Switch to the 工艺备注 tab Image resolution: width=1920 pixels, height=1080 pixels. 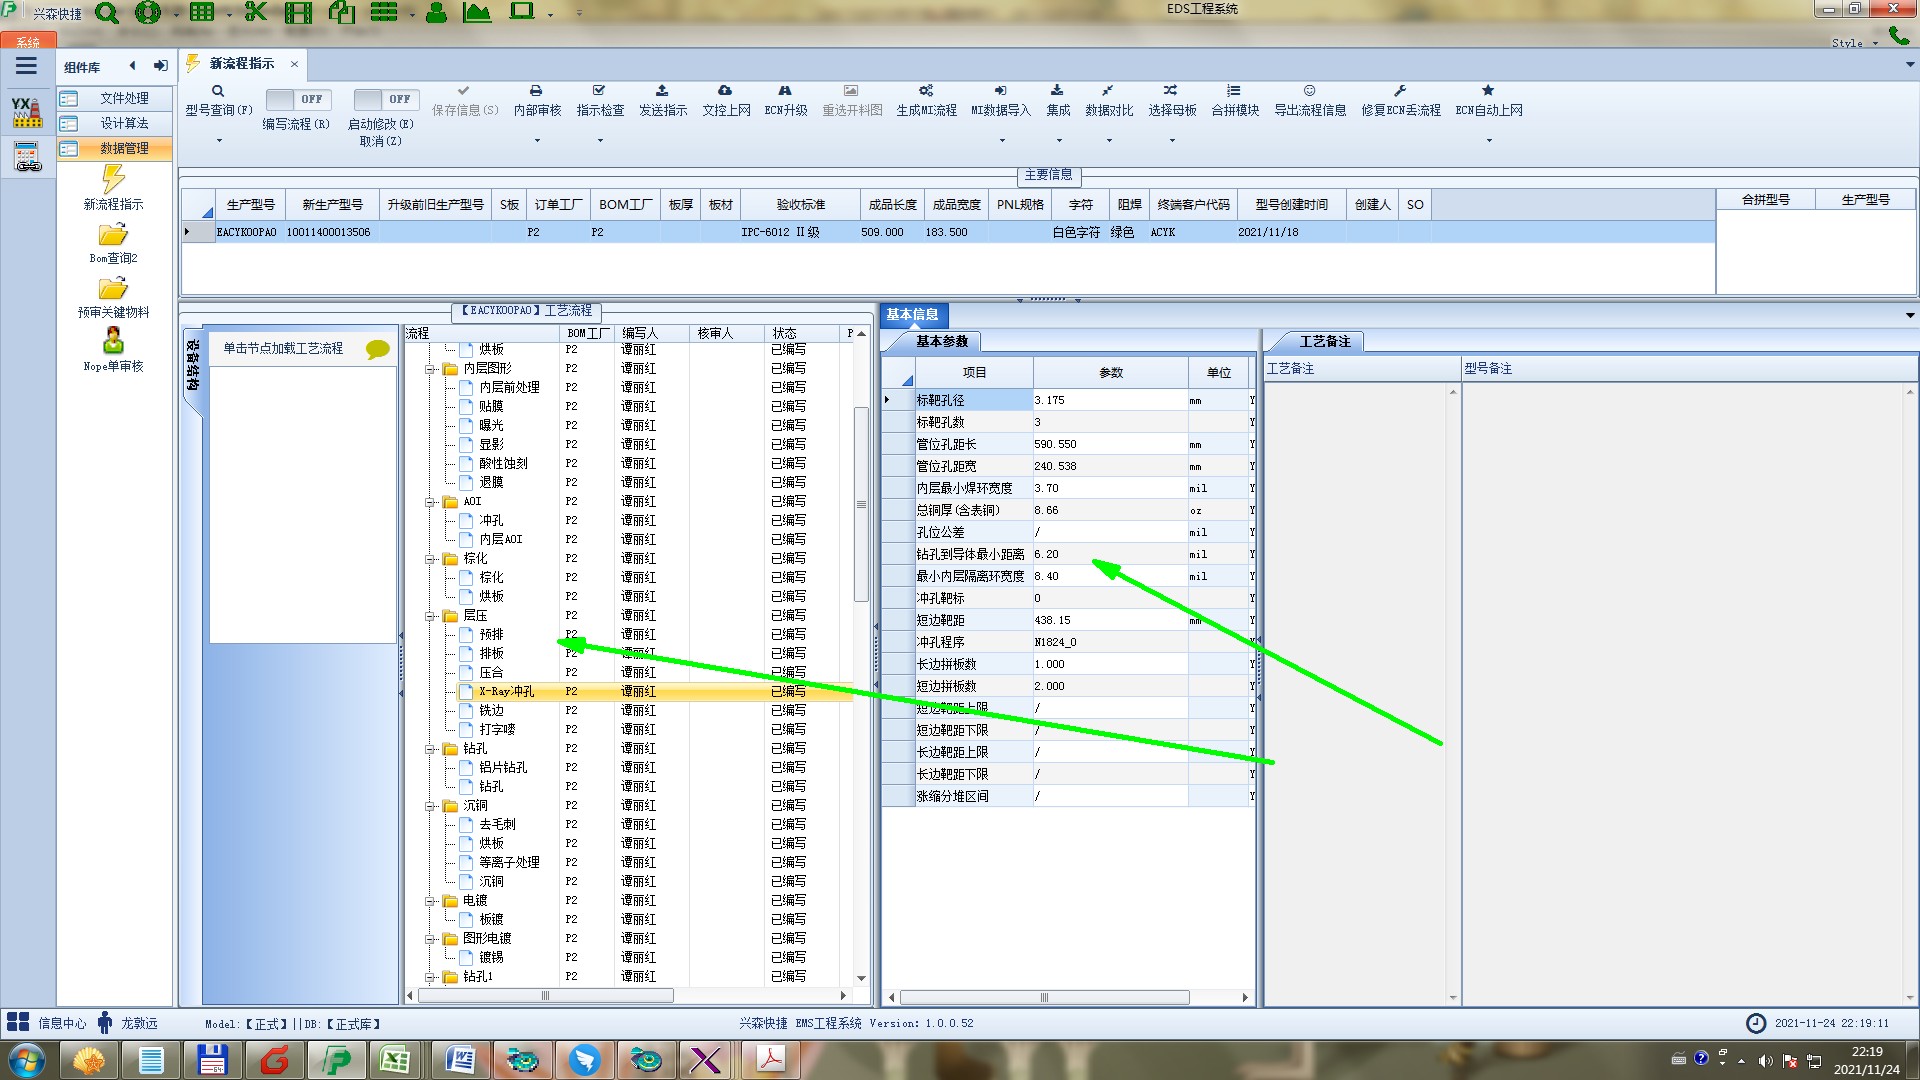point(1323,342)
